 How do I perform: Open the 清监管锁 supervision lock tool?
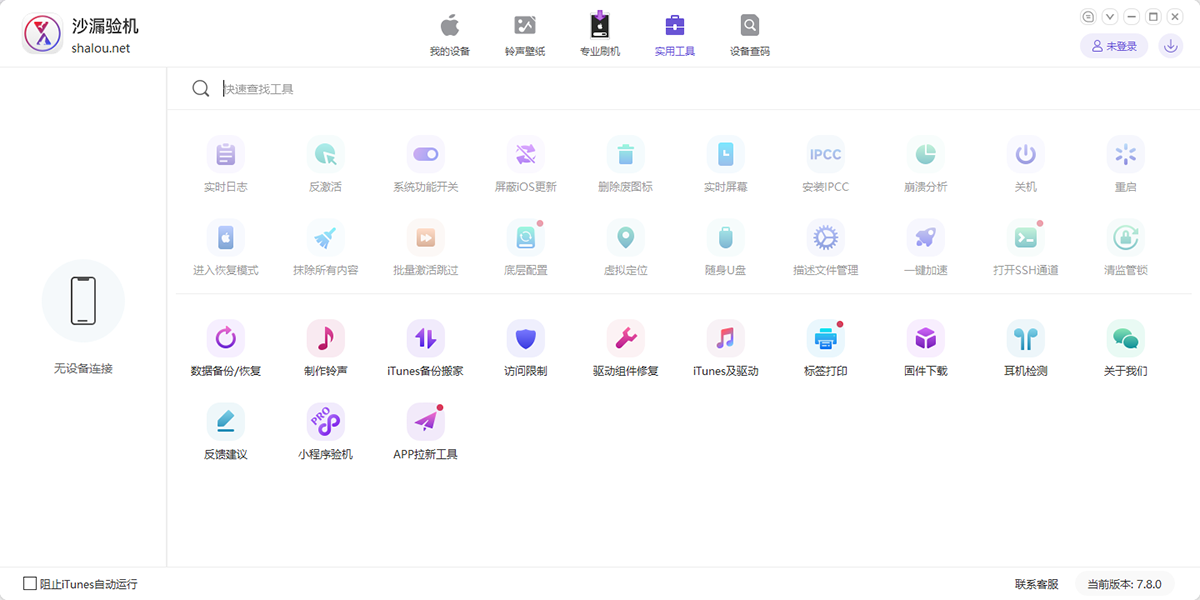[1126, 248]
